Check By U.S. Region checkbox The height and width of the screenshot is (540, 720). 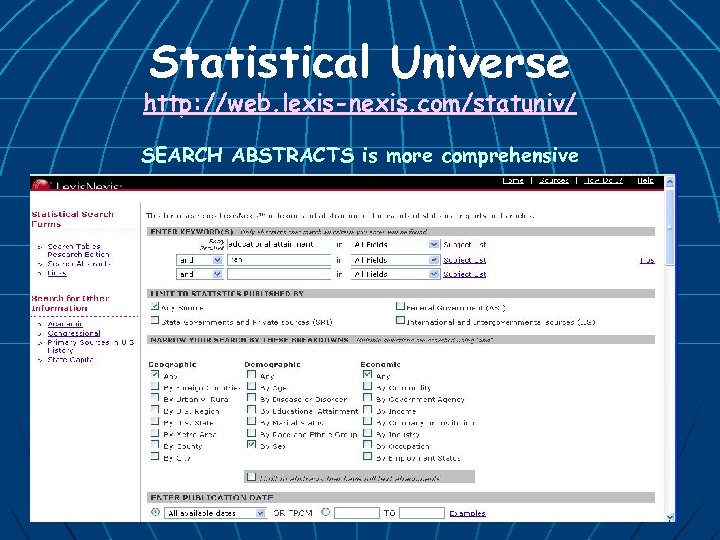coord(155,410)
